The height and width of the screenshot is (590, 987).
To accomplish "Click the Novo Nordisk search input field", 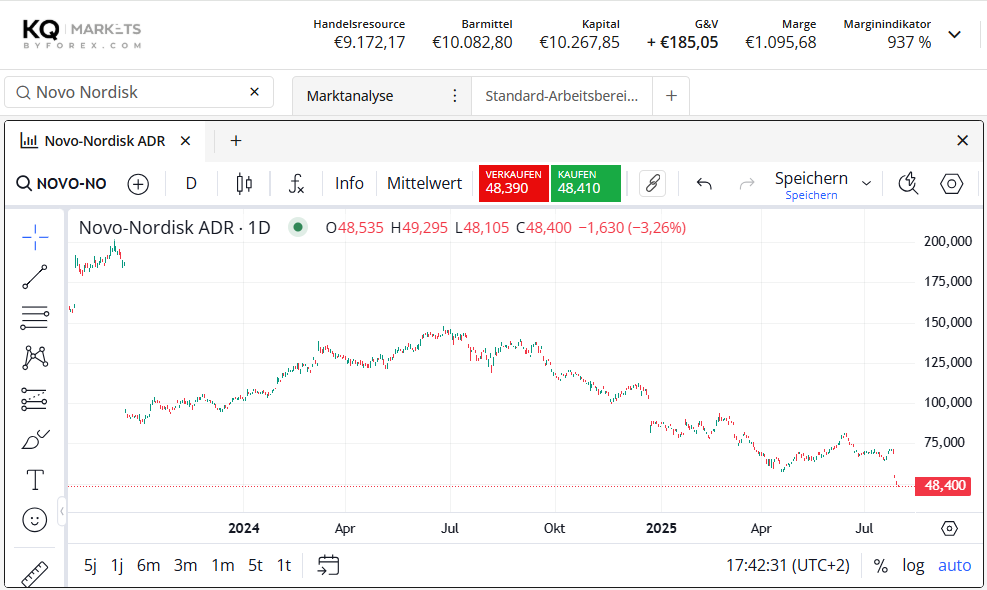I will coord(138,92).
